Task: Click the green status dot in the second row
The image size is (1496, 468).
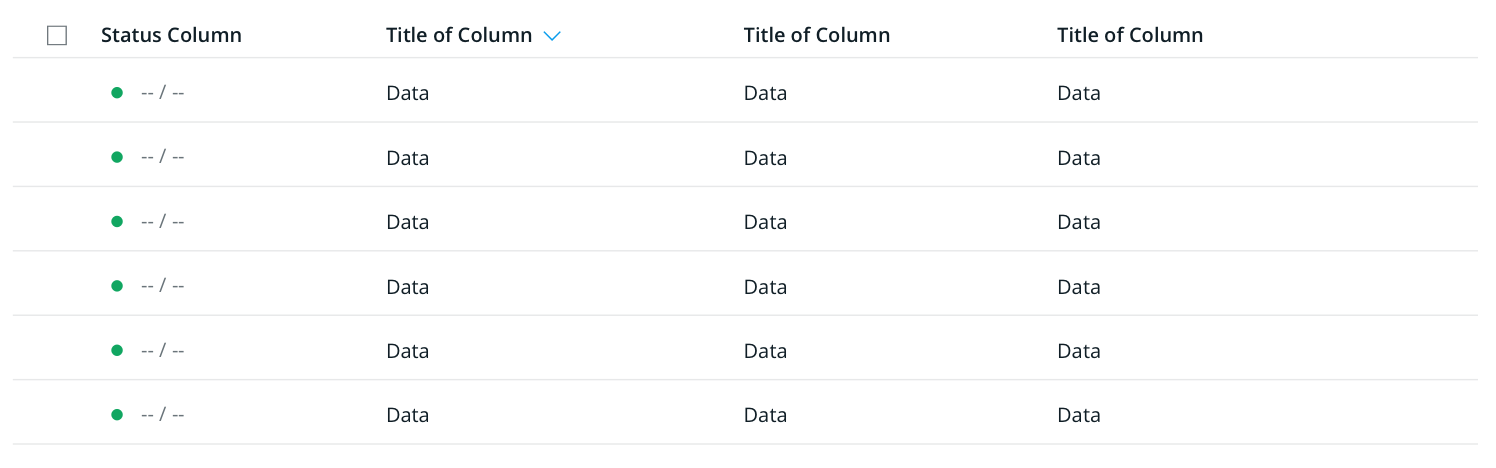Action: [x=117, y=157]
